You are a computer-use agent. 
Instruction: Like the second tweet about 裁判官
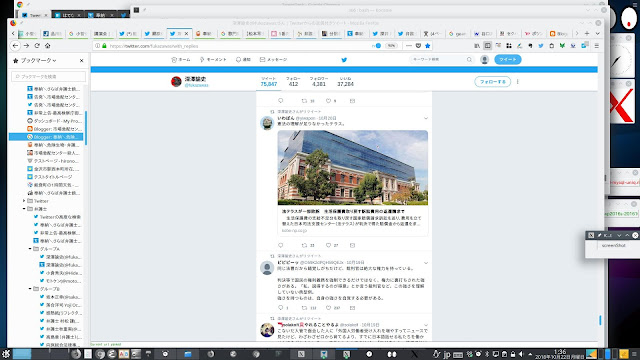click(328, 308)
